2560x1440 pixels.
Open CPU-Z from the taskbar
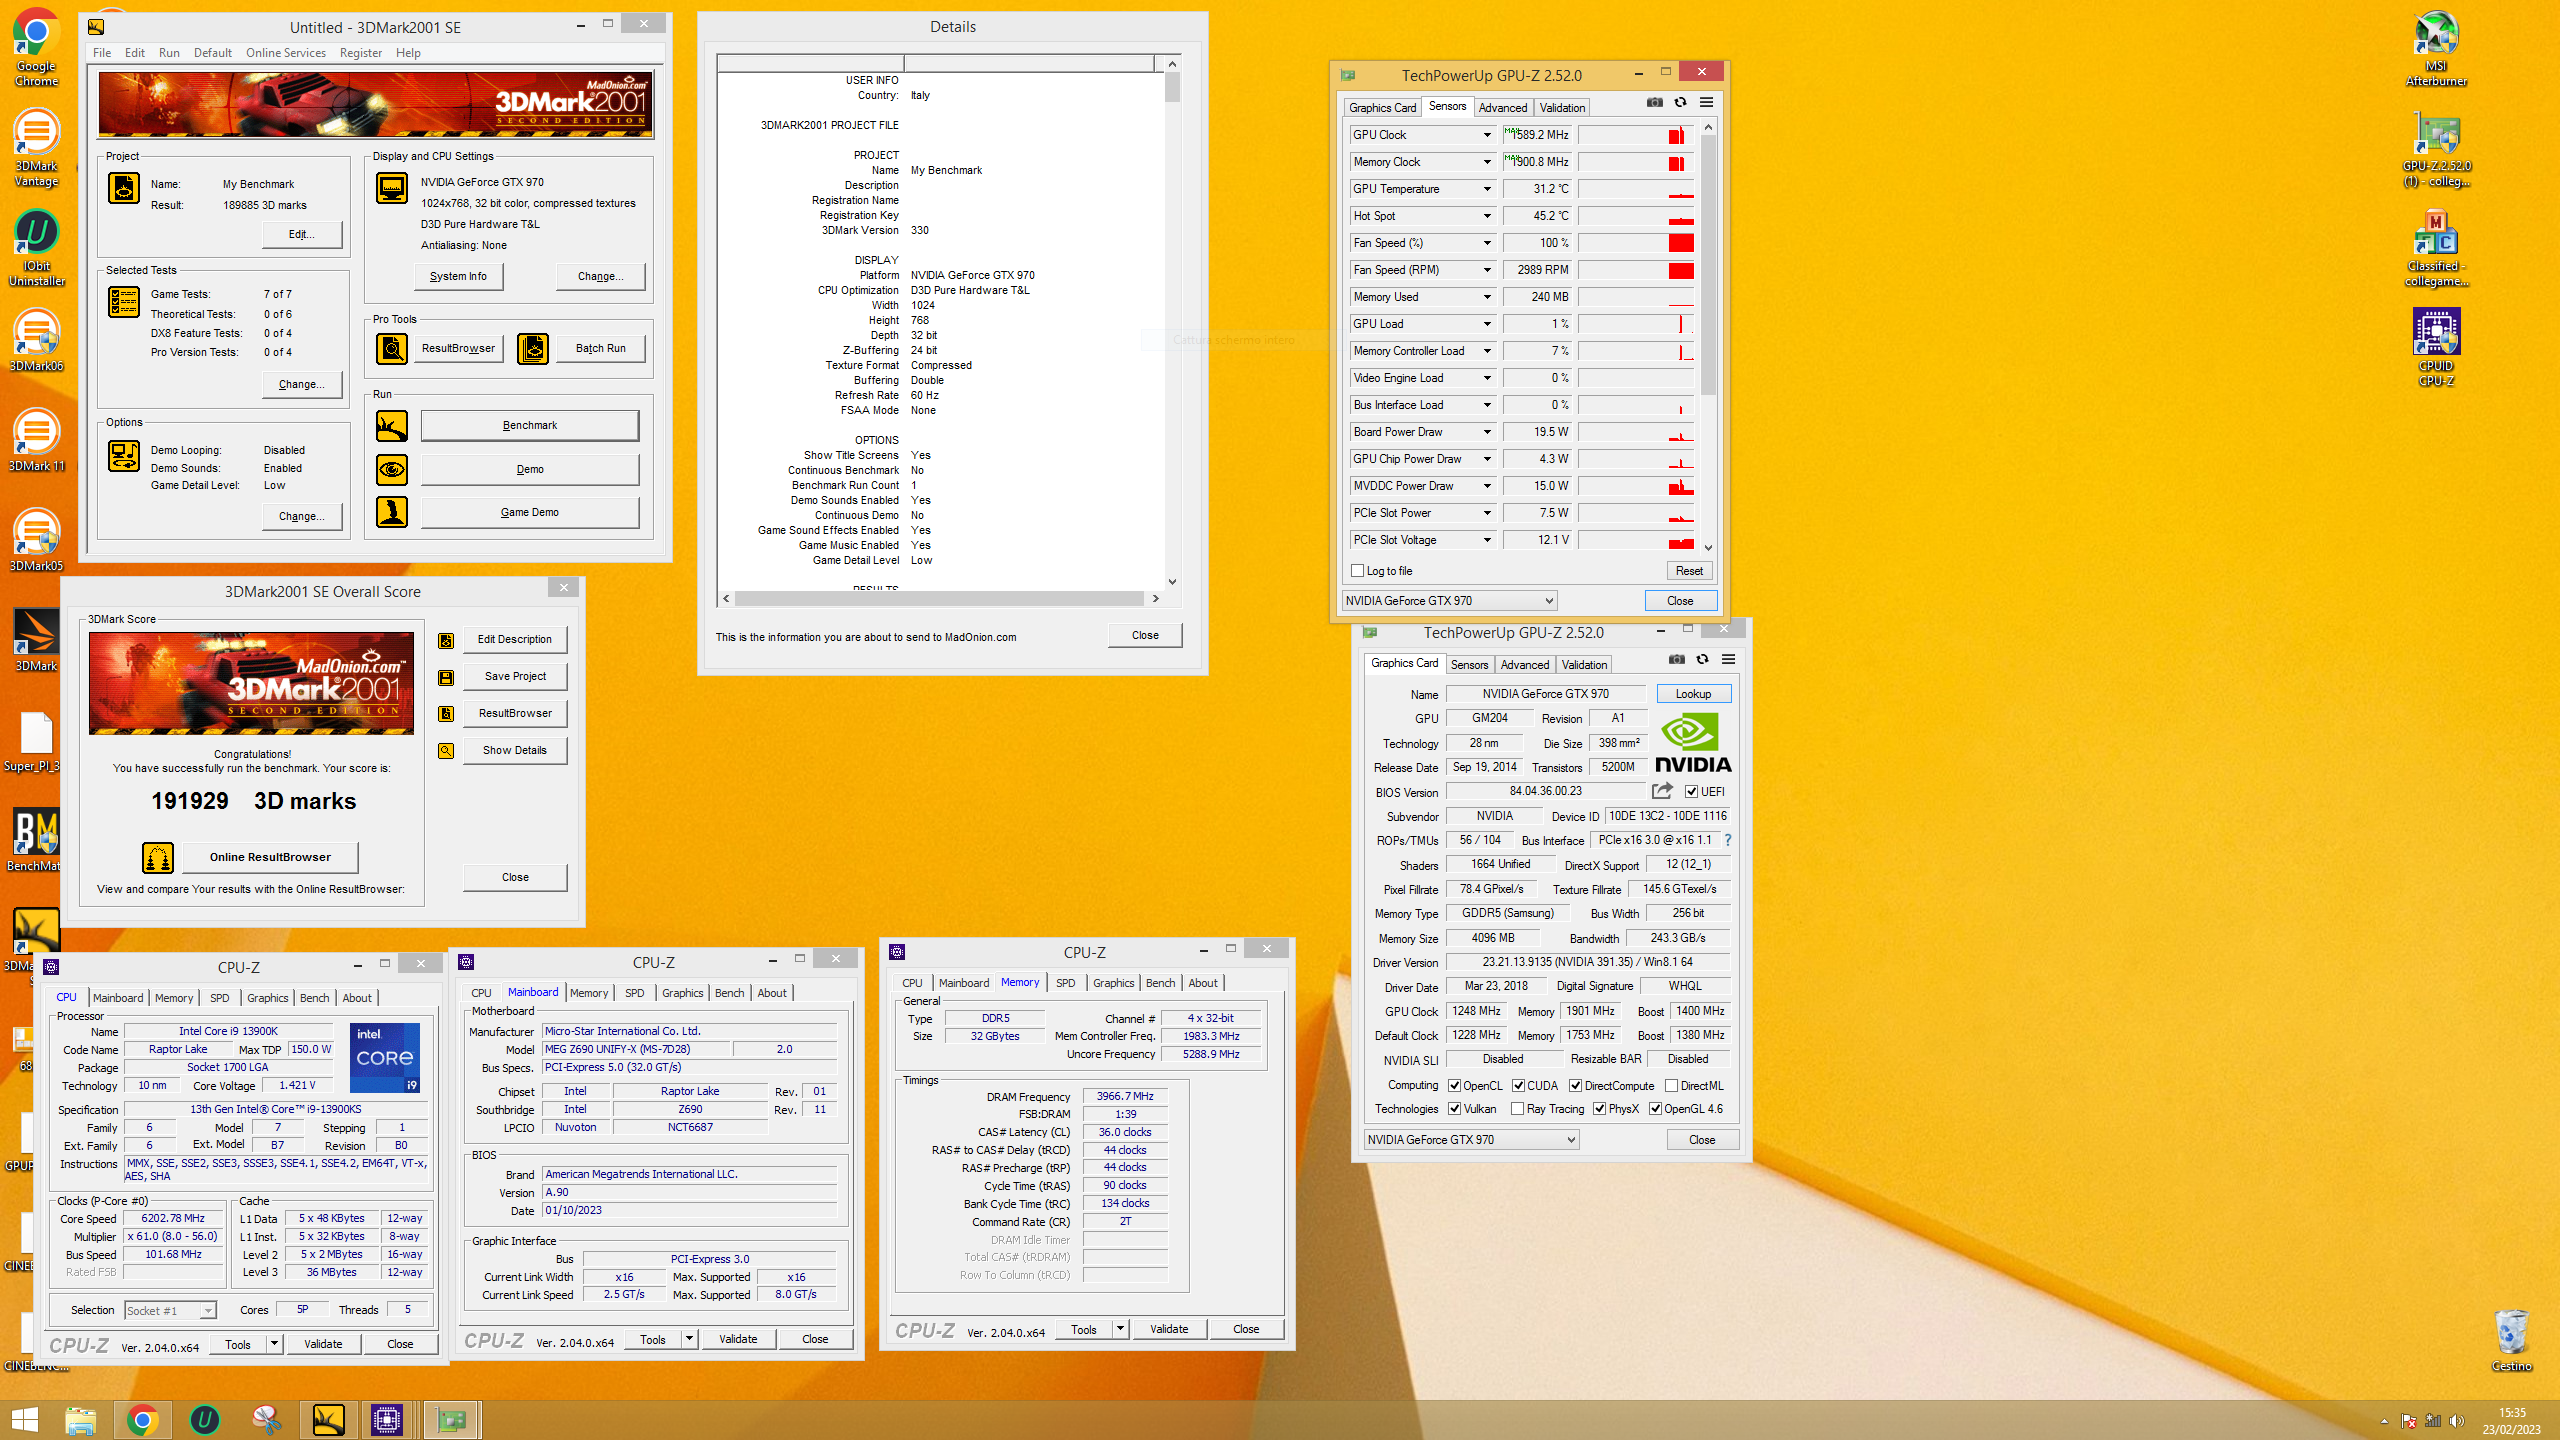[x=387, y=1420]
